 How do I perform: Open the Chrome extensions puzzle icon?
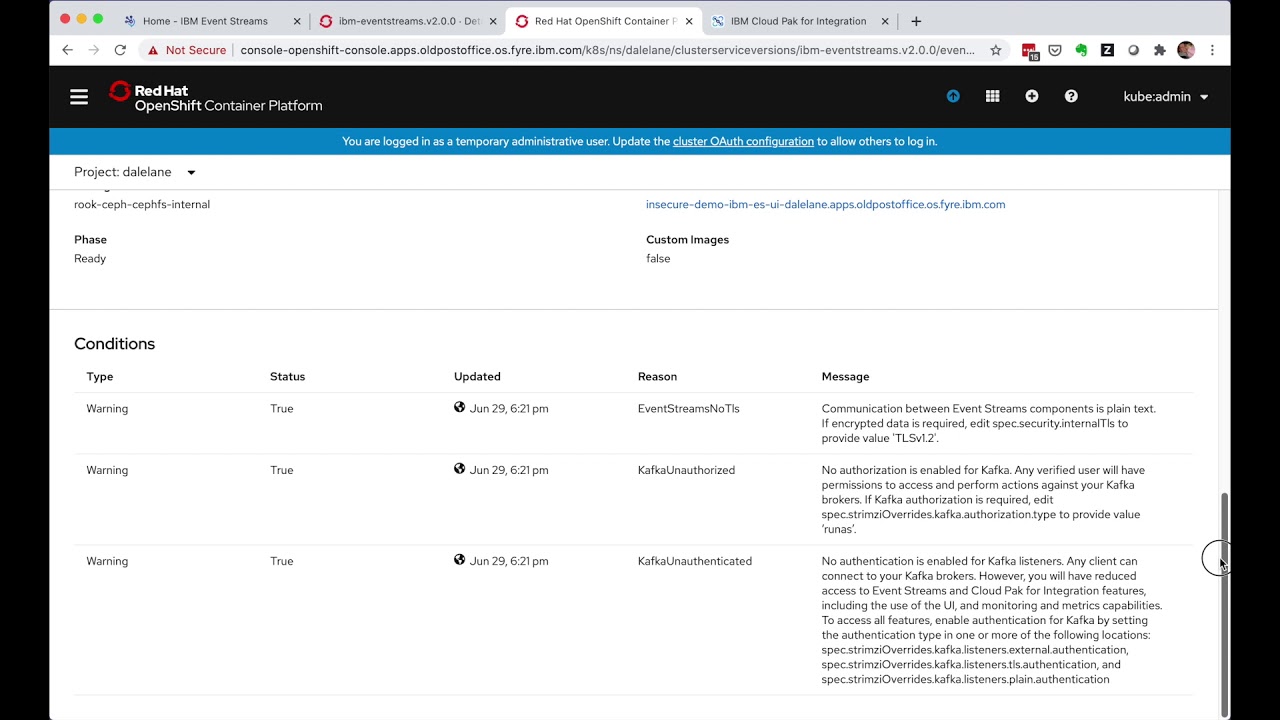pos(1160,50)
